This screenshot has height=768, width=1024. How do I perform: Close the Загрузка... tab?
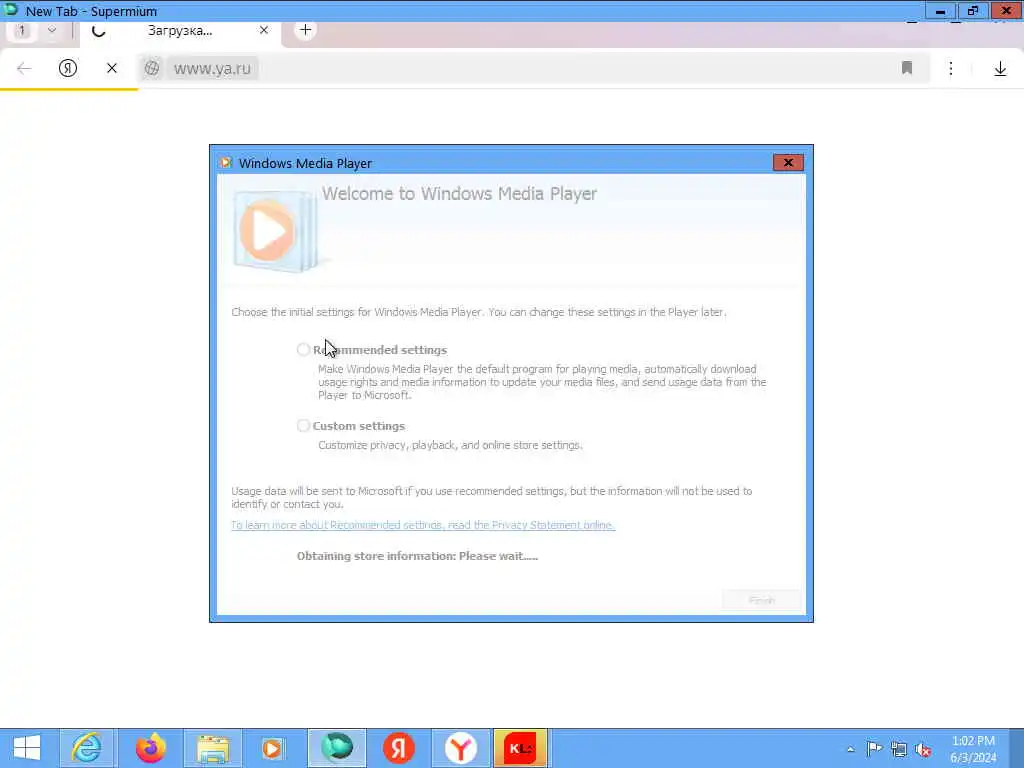click(x=264, y=30)
